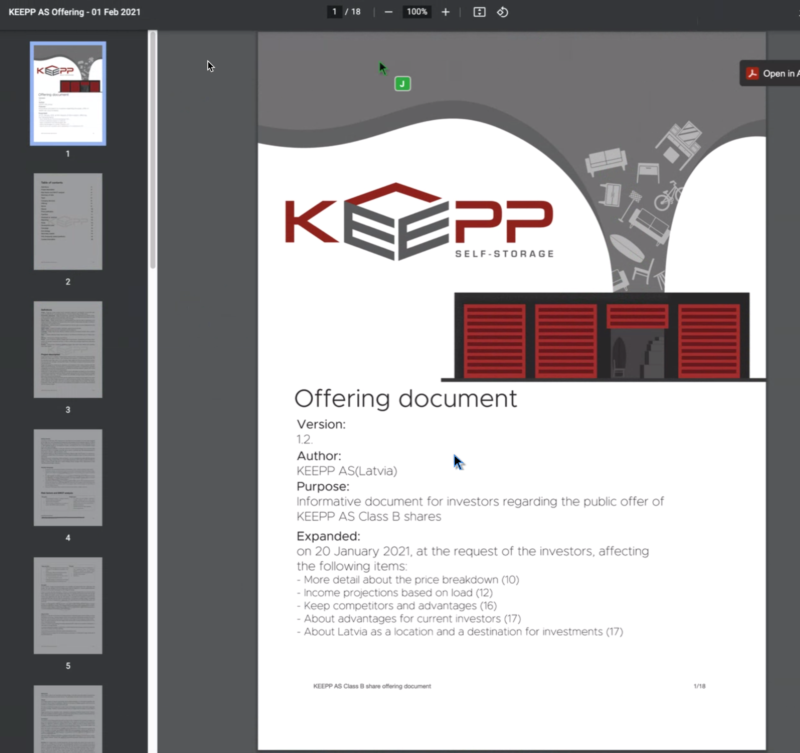This screenshot has height=753, width=800.
Task: Click the zoom in plus icon
Action: tap(445, 12)
